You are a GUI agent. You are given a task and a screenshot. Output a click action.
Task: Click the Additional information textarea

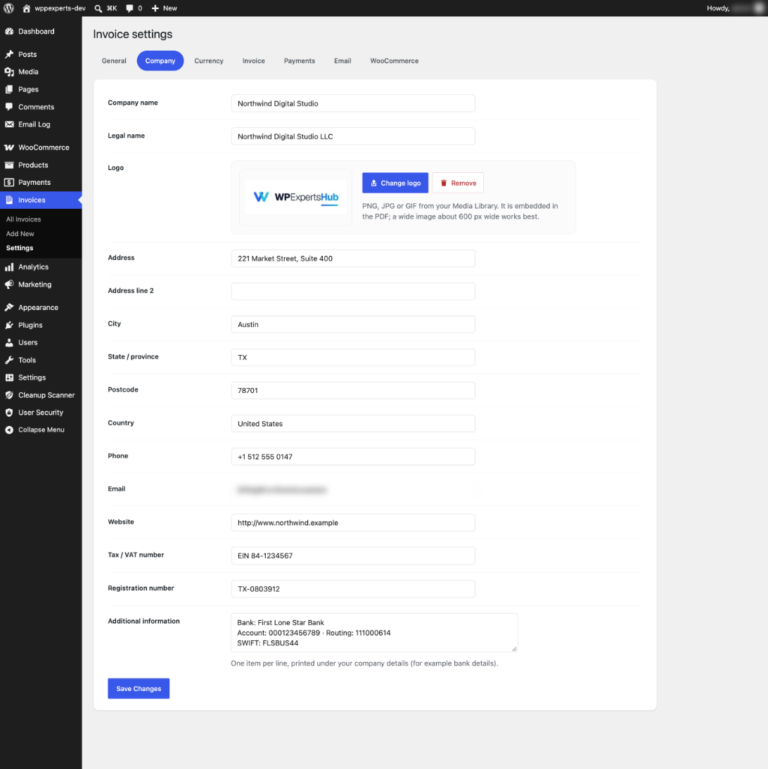[x=374, y=633]
